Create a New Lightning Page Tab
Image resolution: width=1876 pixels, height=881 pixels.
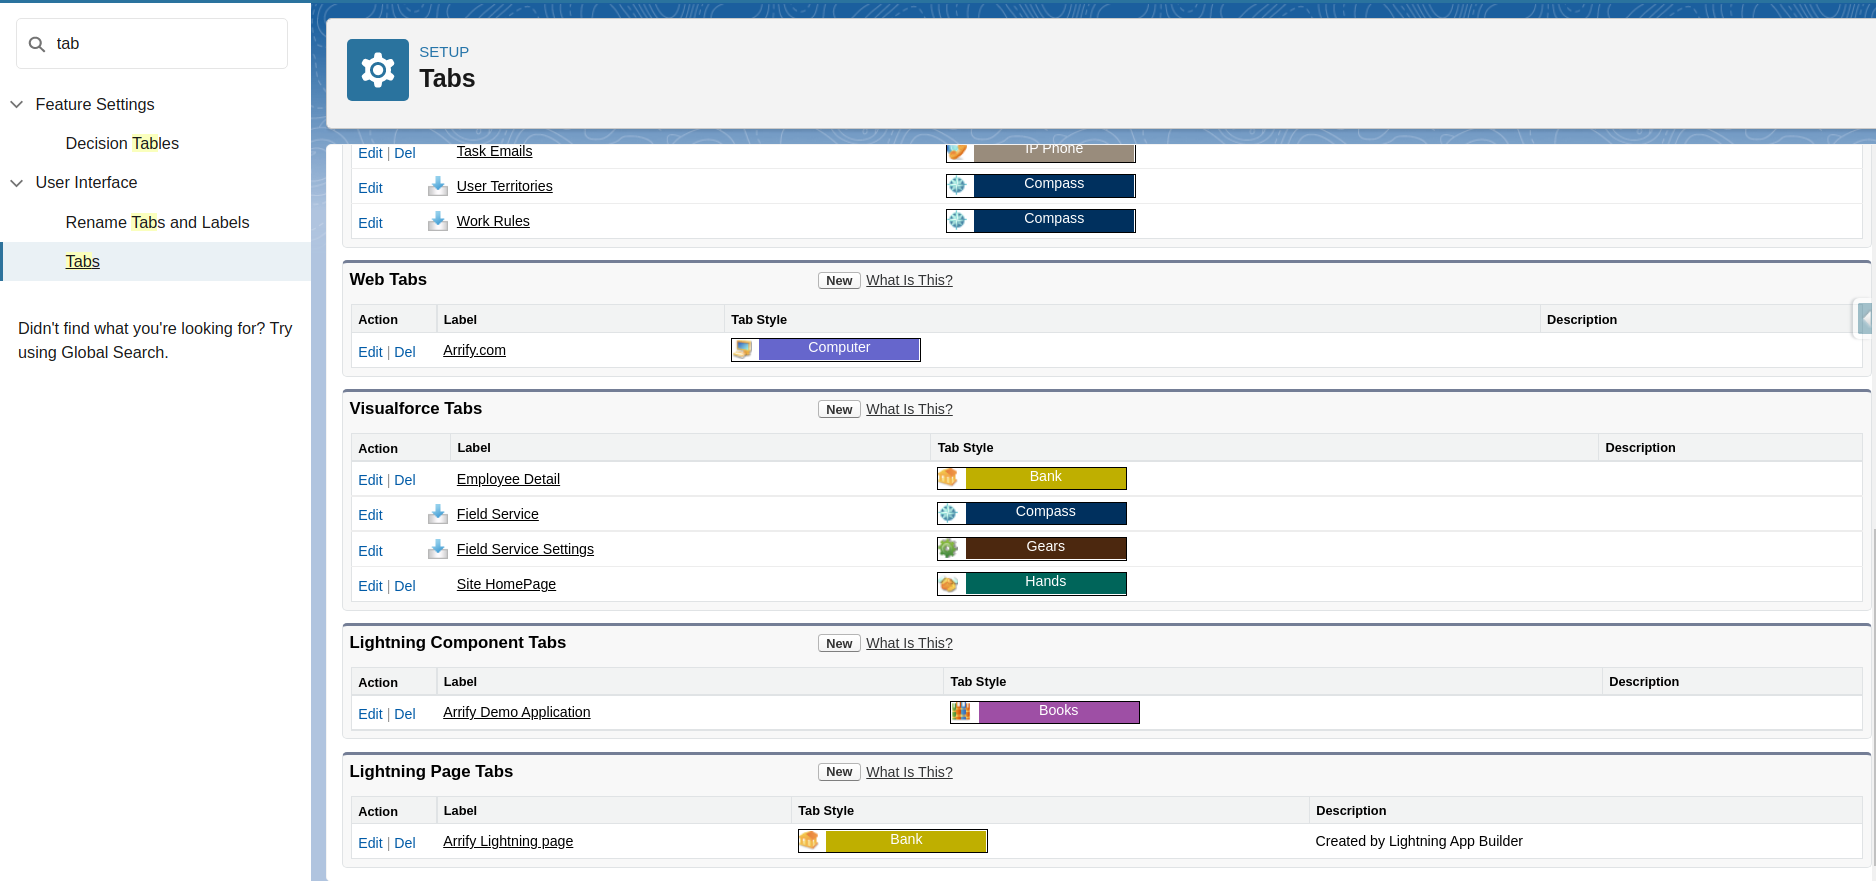coord(839,772)
